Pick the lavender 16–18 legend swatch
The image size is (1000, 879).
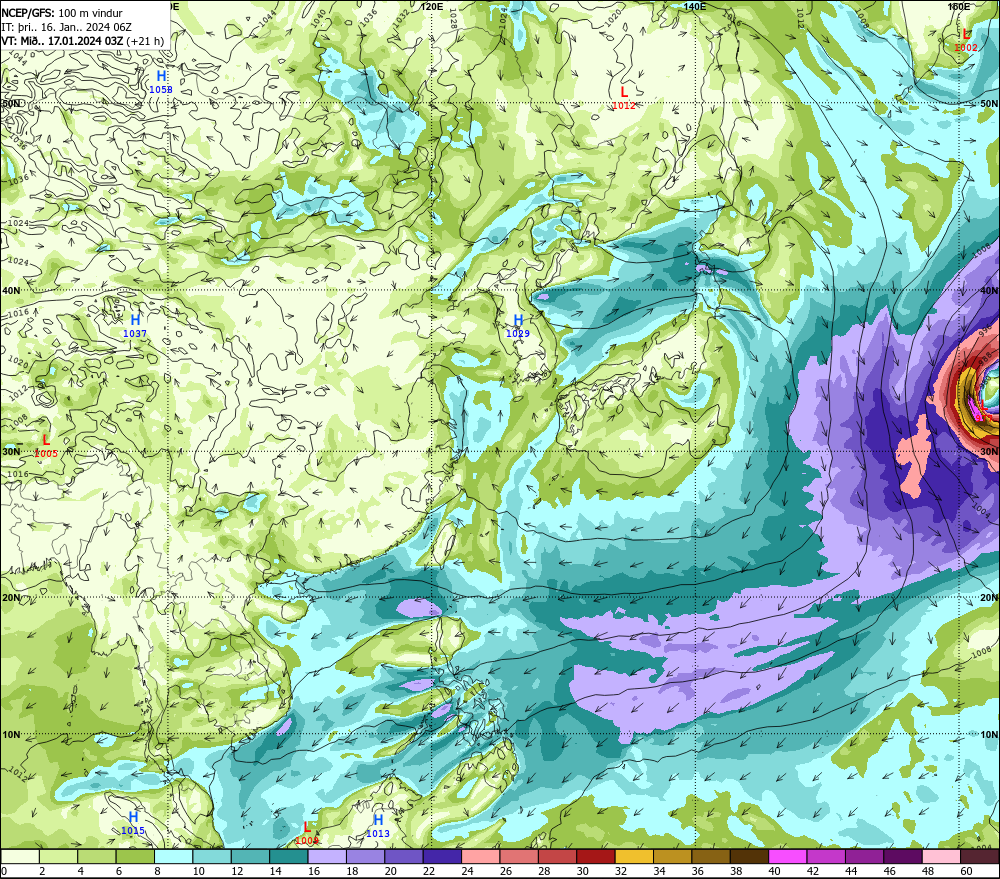[x=327, y=856]
